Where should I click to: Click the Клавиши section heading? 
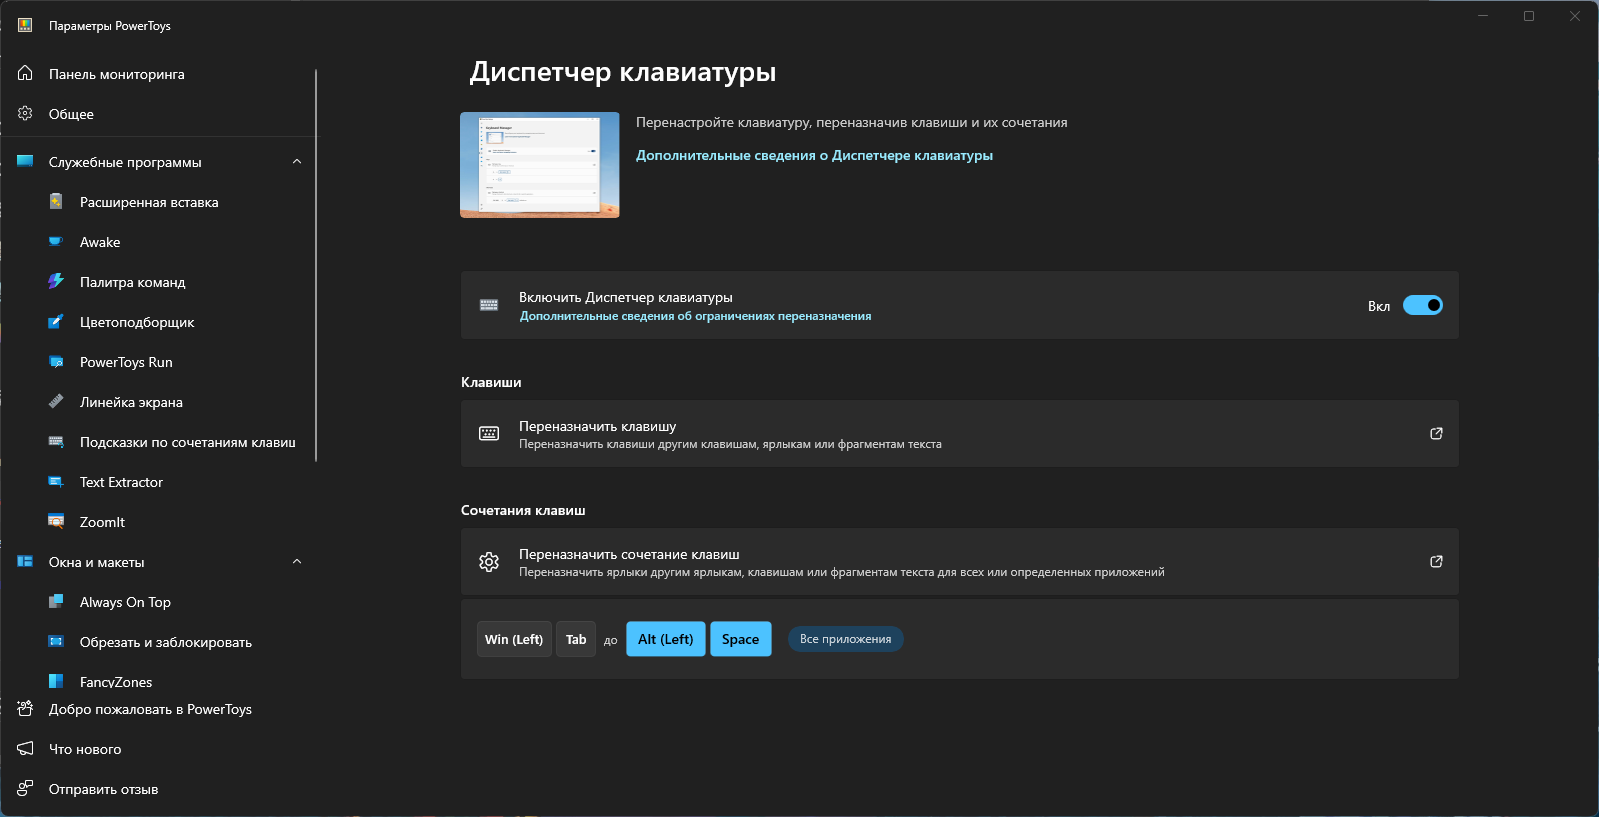pos(491,382)
